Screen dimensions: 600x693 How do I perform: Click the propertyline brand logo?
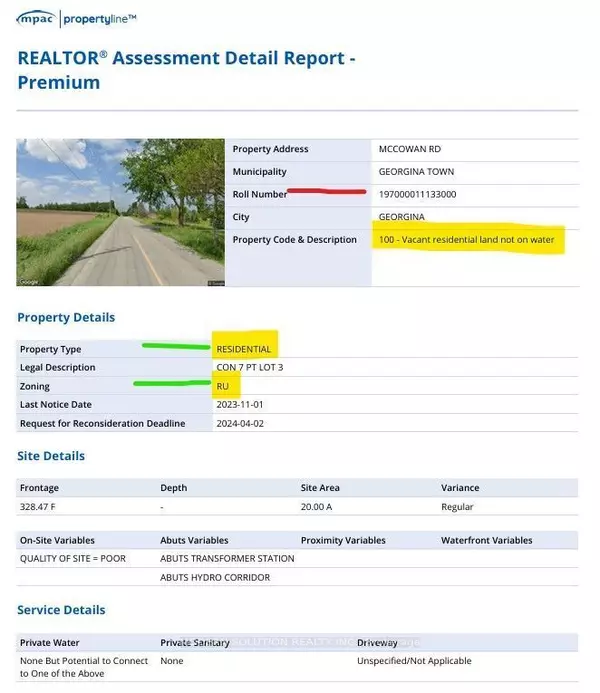point(101,18)
